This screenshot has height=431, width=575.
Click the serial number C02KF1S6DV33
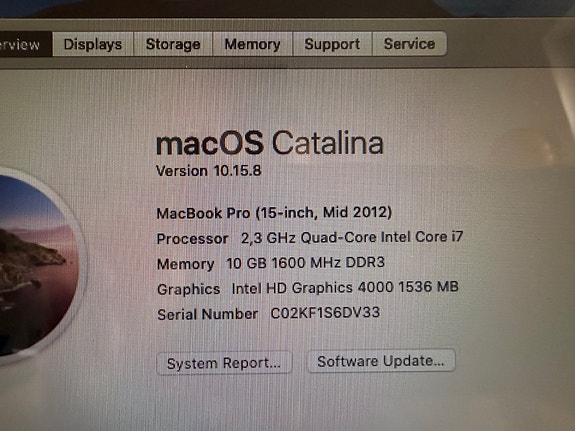(x=325, y=313)
